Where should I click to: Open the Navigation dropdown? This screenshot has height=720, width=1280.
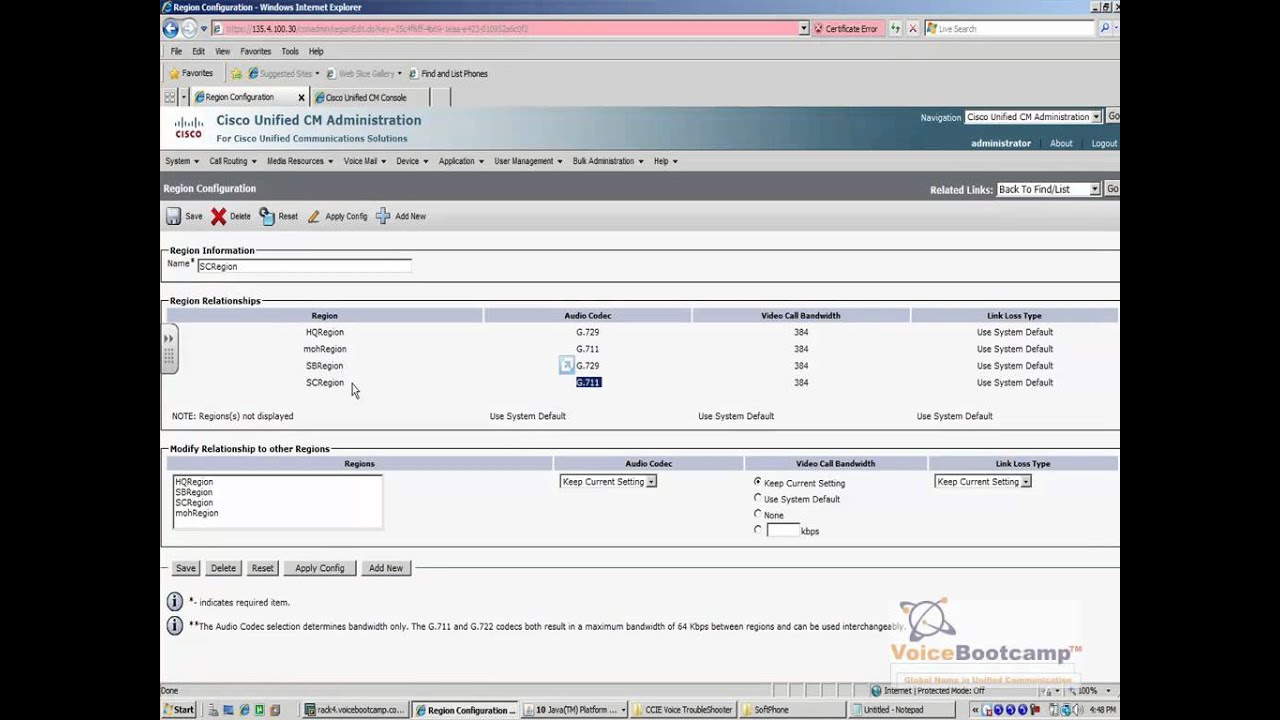(1033, 117)
